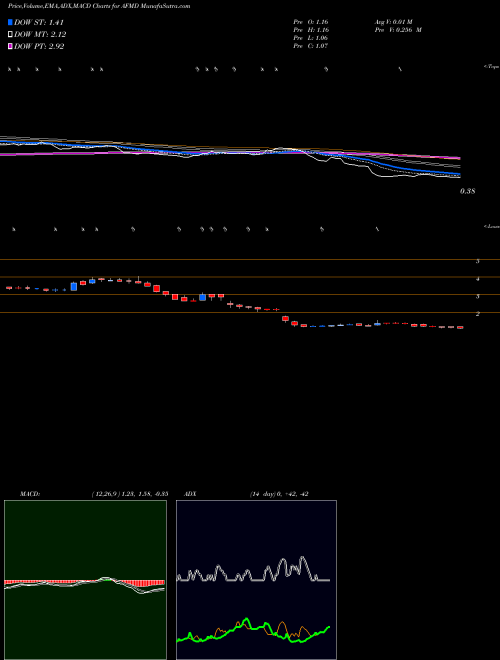Click the 0.38 value beside EMA lines
Viewport: 500px width, 660px height.
[x=467, y=191]
